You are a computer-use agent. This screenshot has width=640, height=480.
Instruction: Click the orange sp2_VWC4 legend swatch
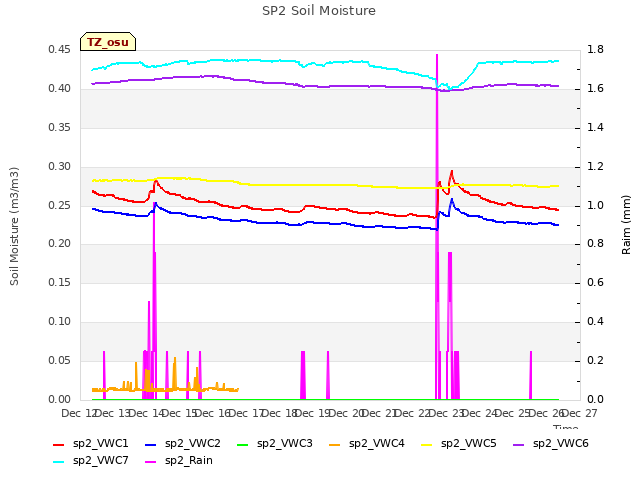pos(335,445)
